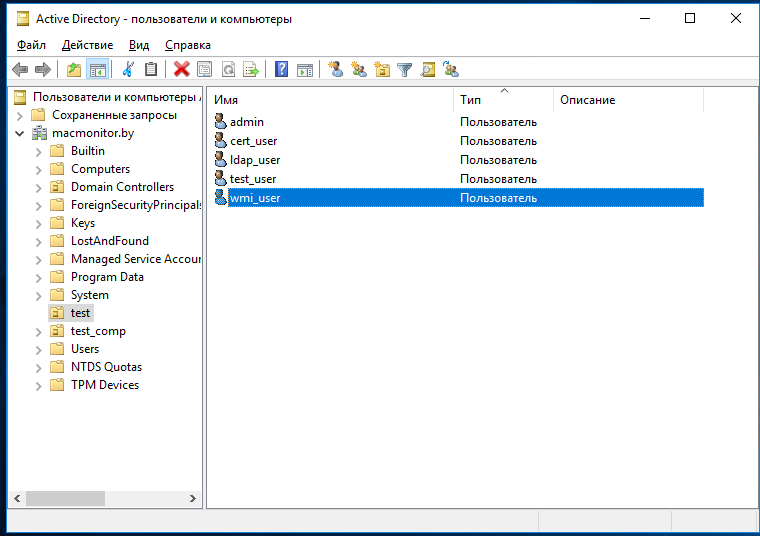Select the ldap_user entry in list
Screen dimensions: 760x536
pyautogui.click(x=255, y=160)
